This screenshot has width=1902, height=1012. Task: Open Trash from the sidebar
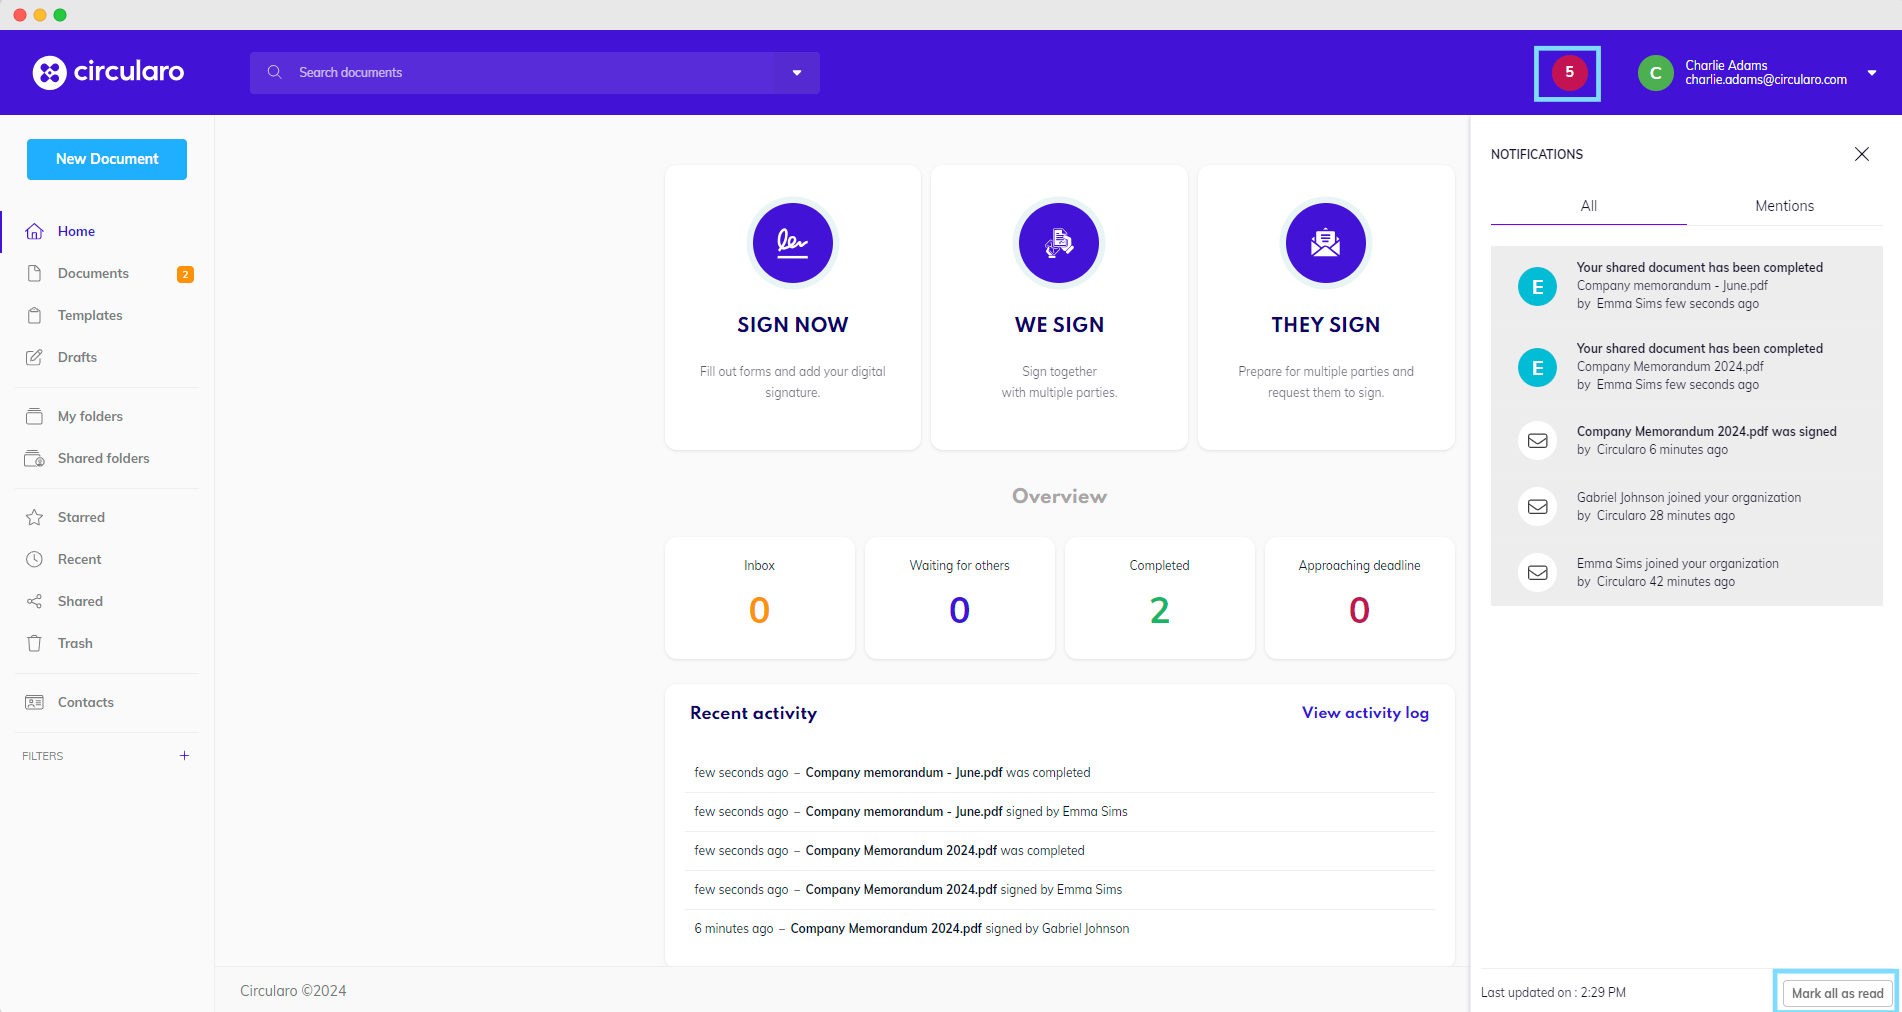tap(75, 643)
